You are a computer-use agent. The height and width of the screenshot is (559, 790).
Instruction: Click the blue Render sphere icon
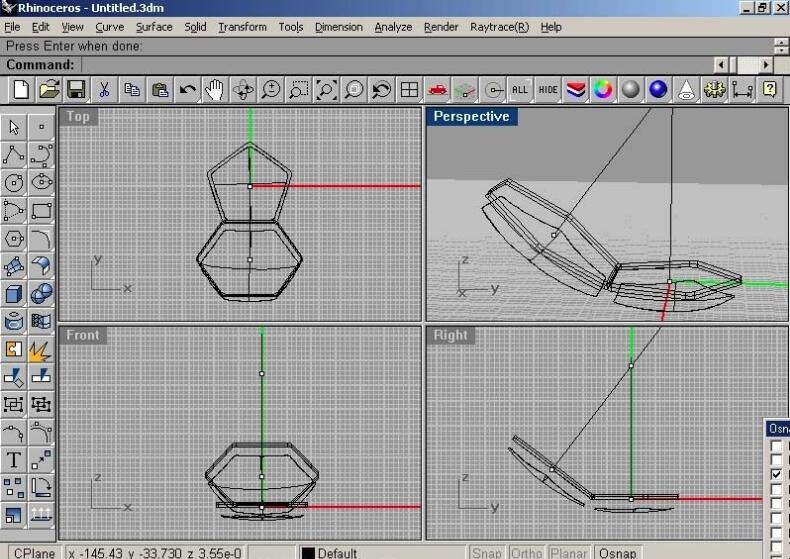pos(658,90)
